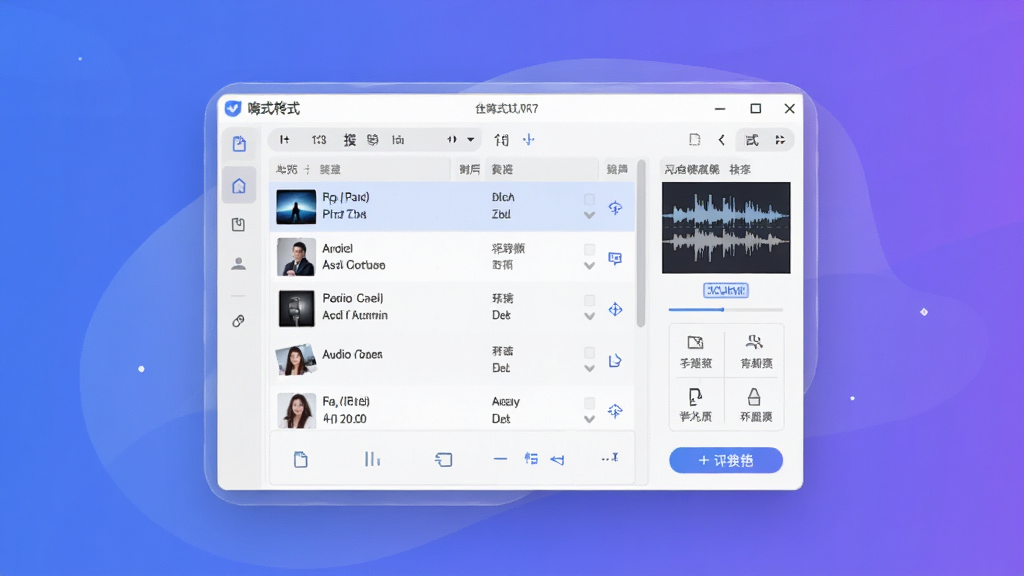Click the wide column header above Dlch
Screen dimensions: 1024x576
click(x=541, y=170)
